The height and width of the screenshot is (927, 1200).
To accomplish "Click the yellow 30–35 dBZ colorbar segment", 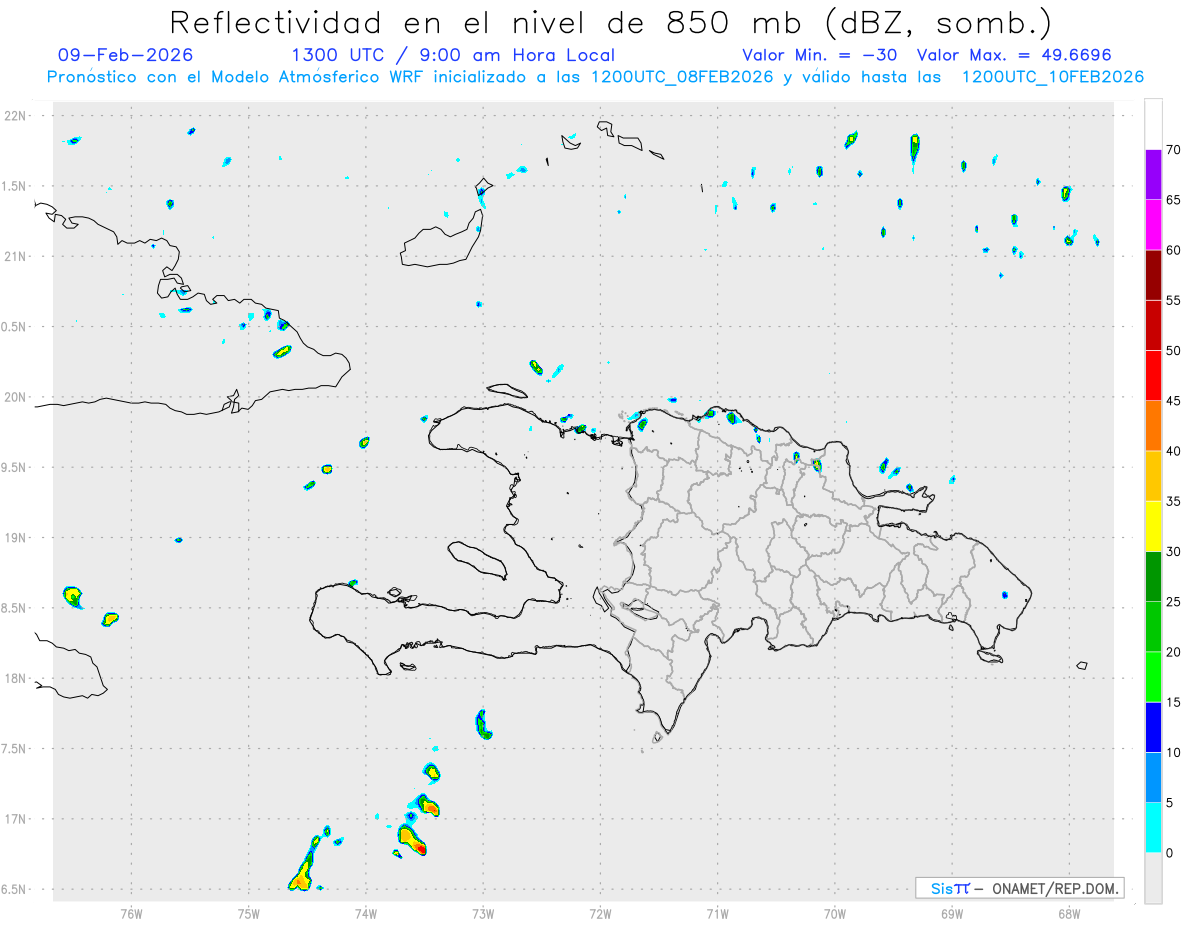I will coord(1153,526).
